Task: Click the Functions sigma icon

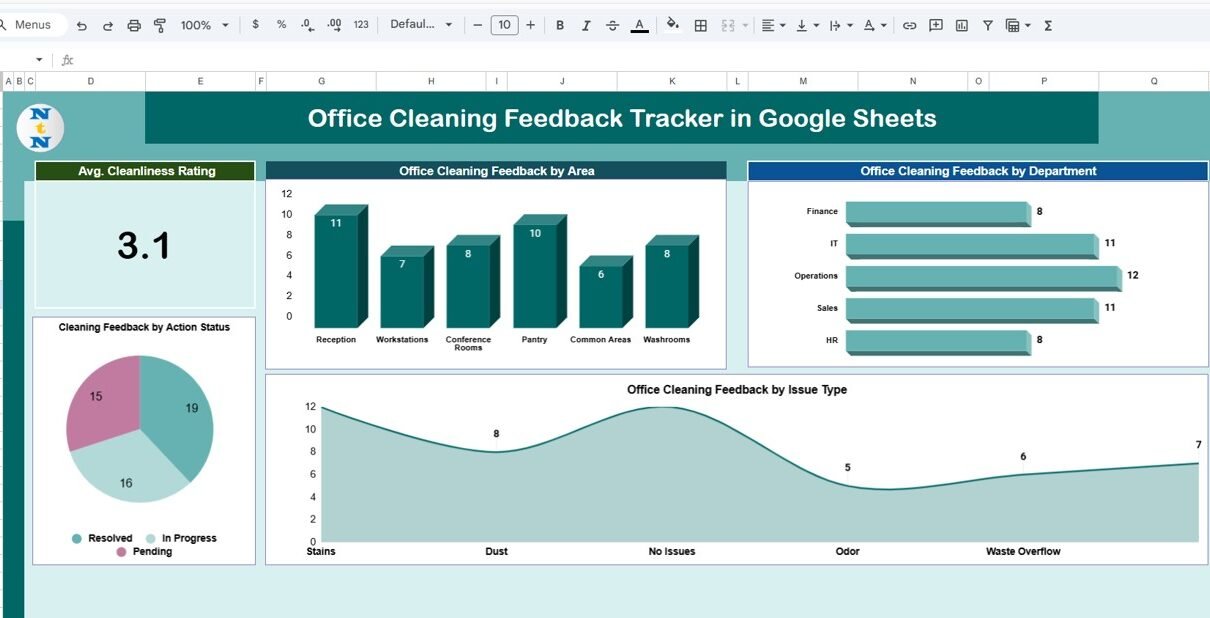Action: click(x=1048, y=25)
